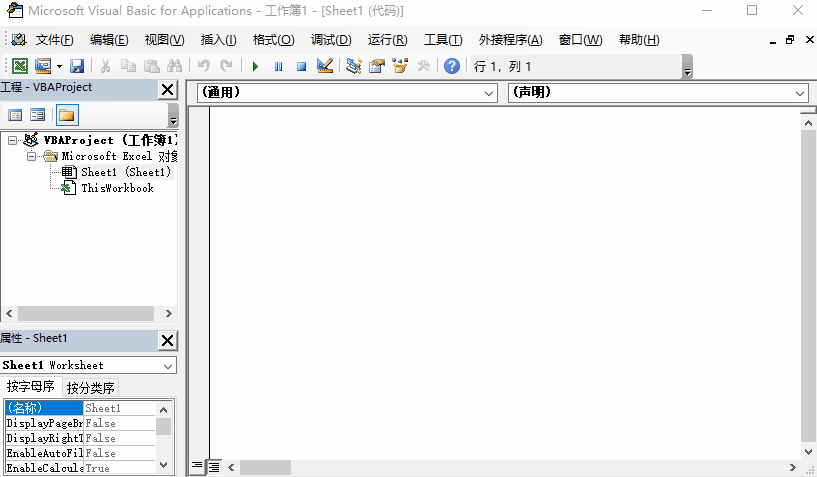Viewport: 817px width, 477px height.
Task: Open the 窗口(W) menu
Action: point(580,40)
